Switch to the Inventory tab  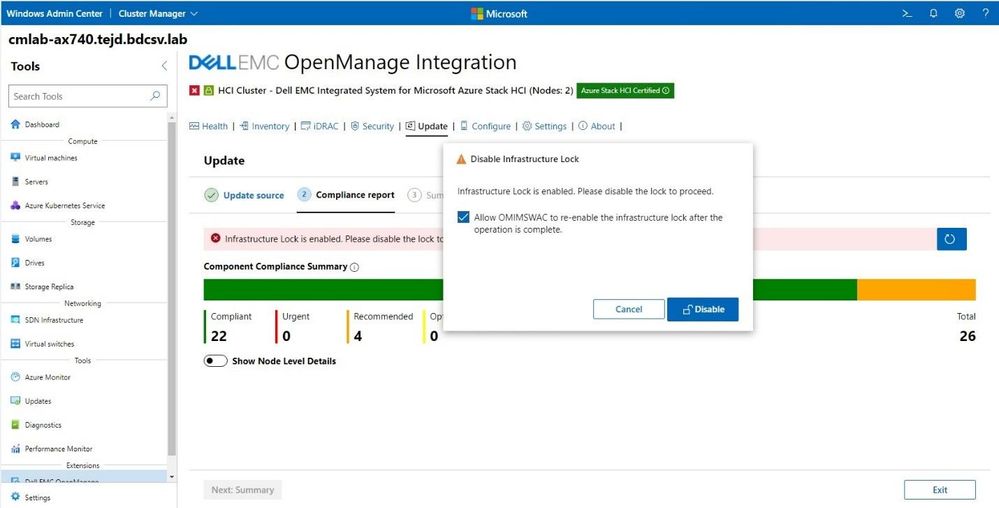point(264,126)
